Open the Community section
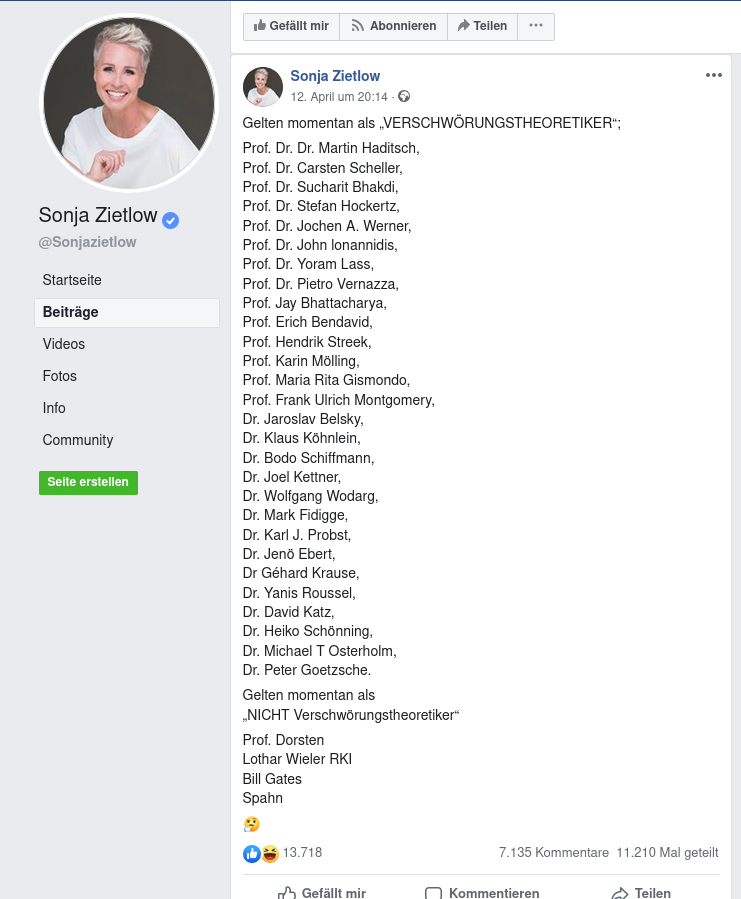The width and height of the screenshot is (741, 899). point(78,440)
